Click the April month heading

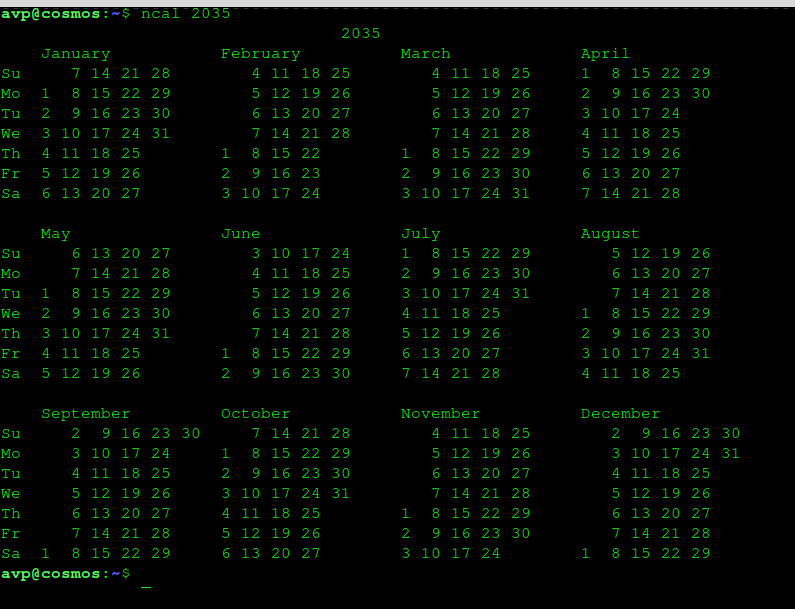coord(605,54)
